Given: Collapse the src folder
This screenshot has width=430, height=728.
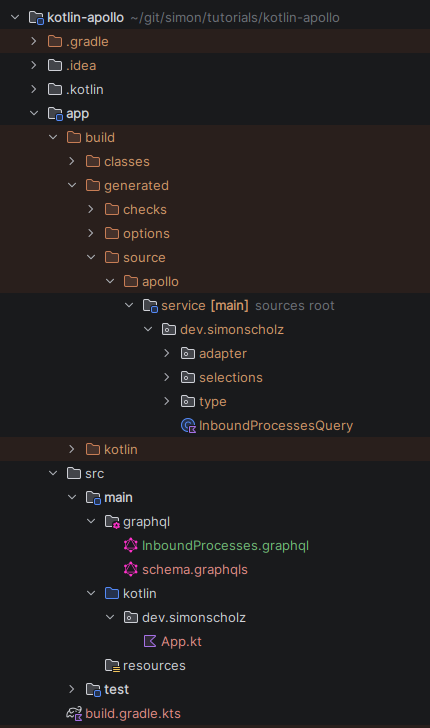Looking at the screenshot, I should tap(53, 474).
